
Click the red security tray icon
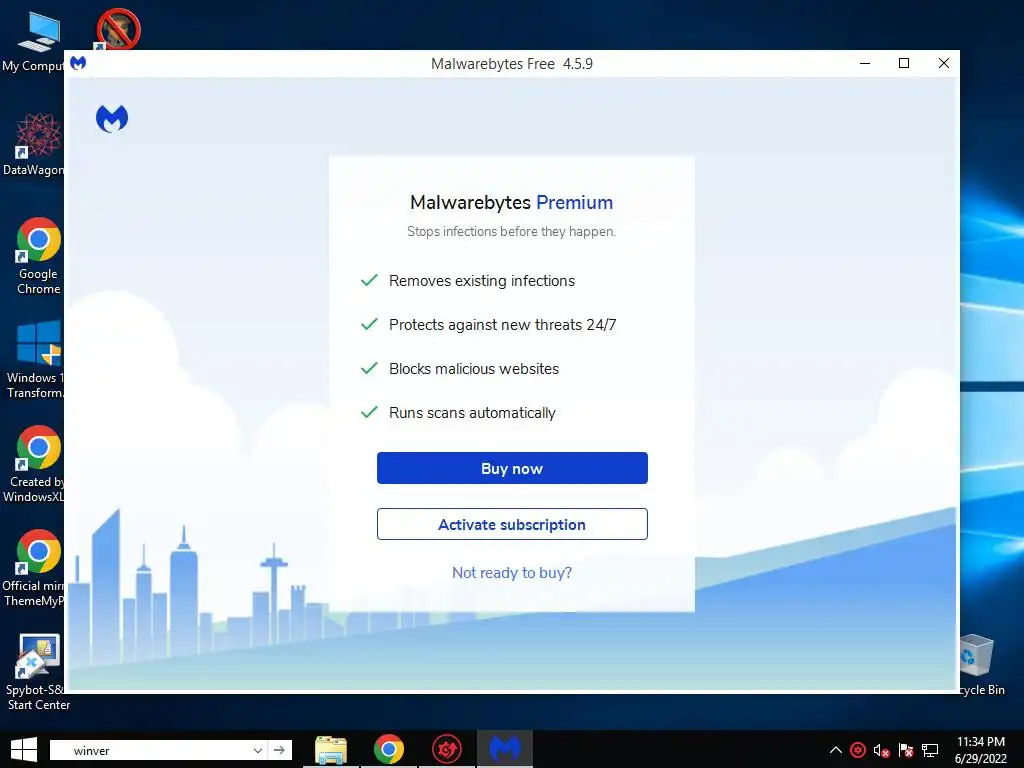(858, 750)
